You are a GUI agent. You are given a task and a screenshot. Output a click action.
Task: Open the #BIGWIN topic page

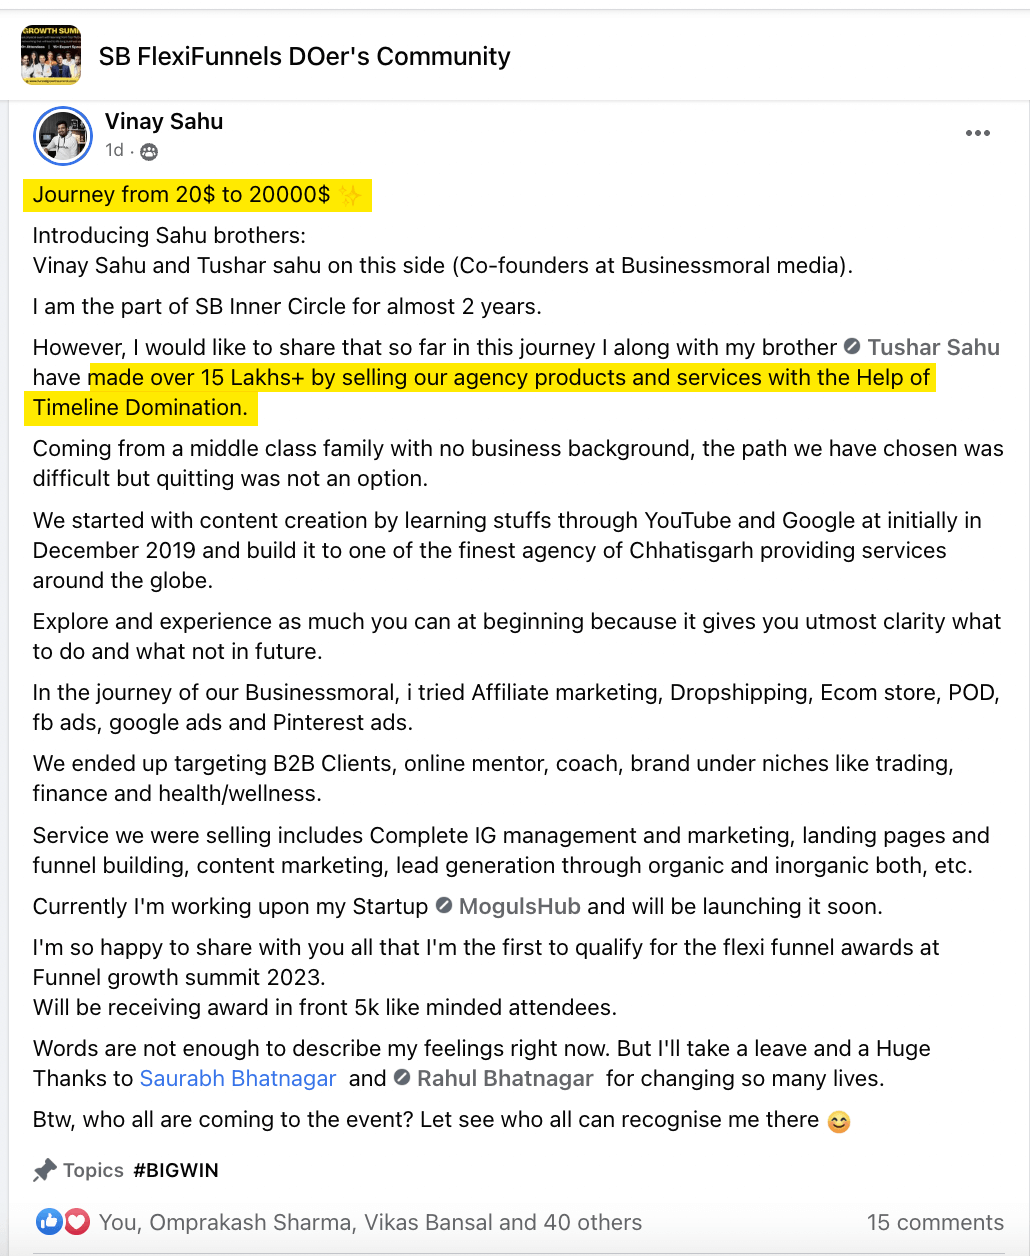coord(176,1169)
